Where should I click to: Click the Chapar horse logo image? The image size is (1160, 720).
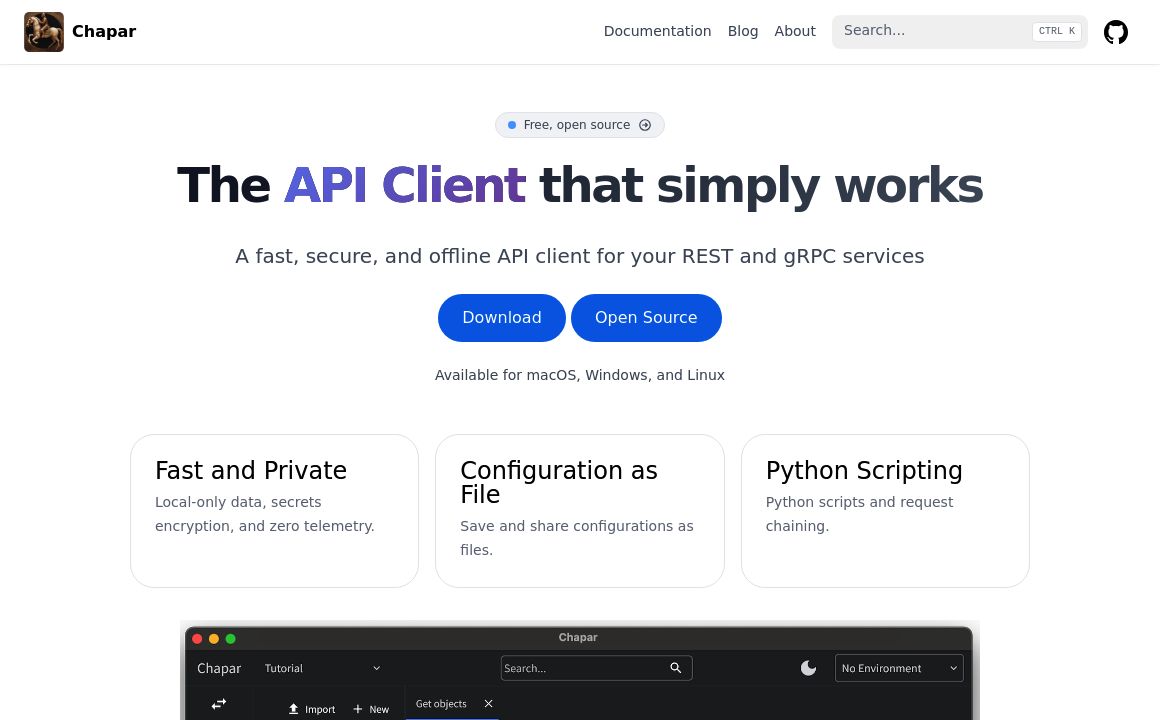point(44,32)
